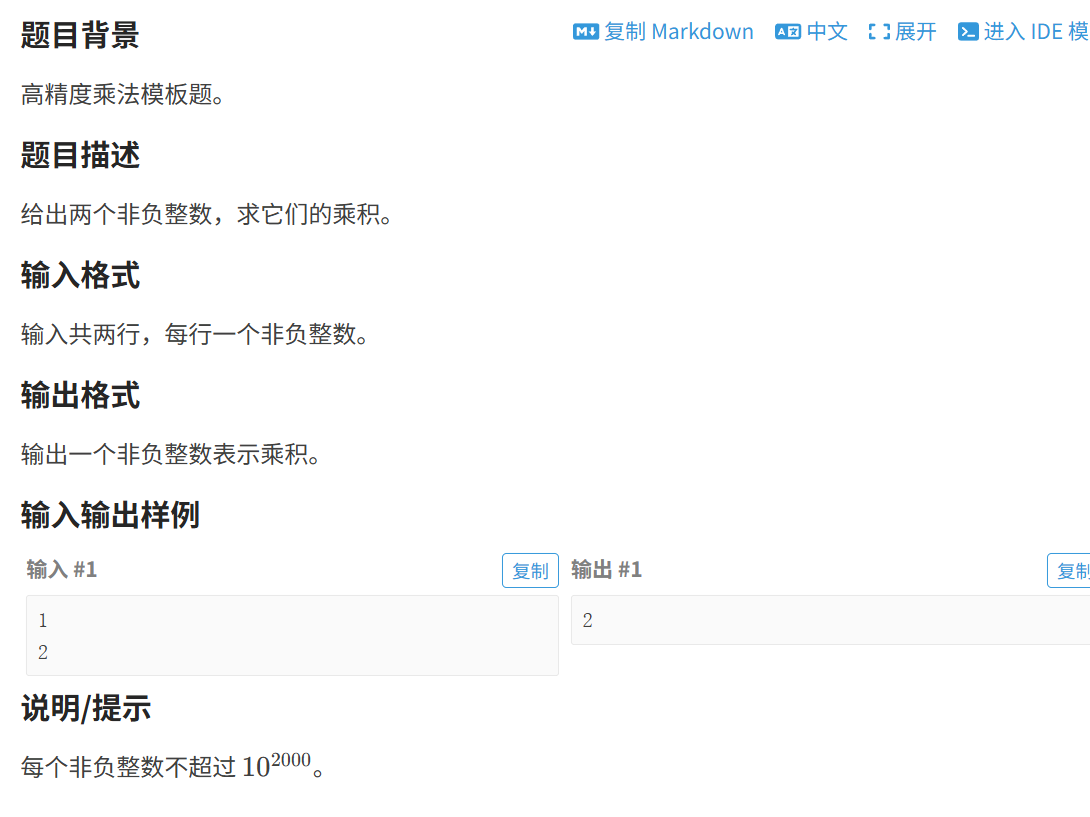Click inside the 输出 #1 sample code box
1090x817 pixels.
pos(830,620)
